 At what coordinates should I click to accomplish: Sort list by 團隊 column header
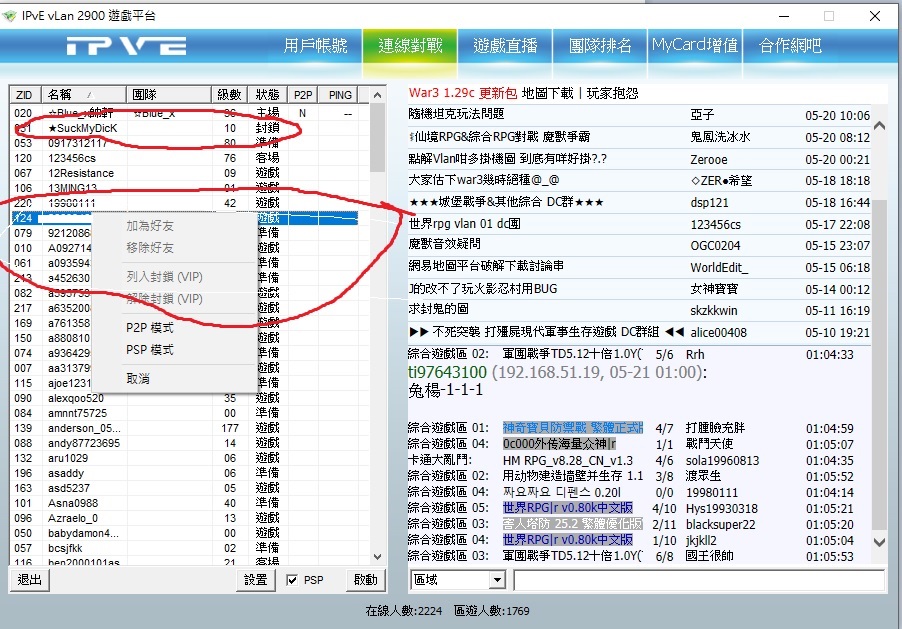[x=169, y=94]
